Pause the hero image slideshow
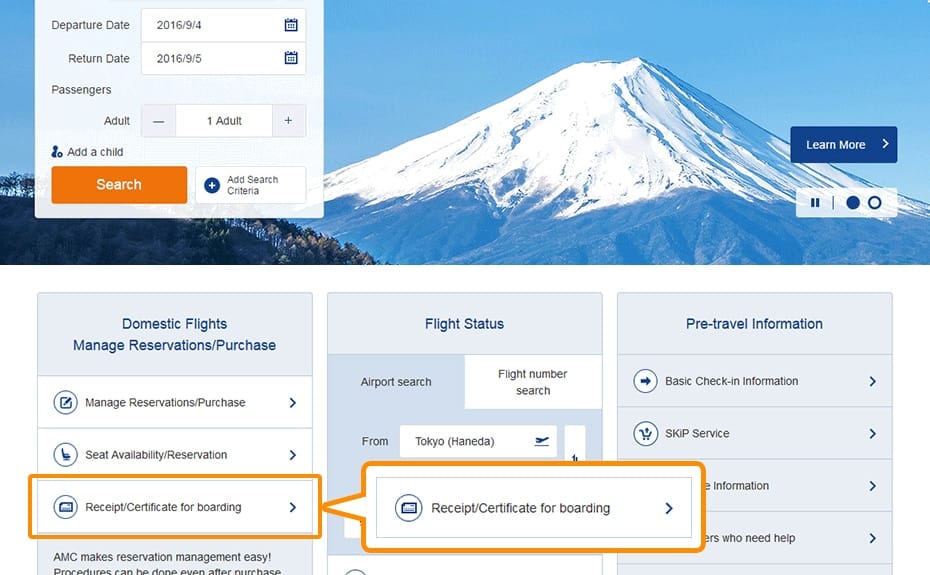930x575 pixels. (x=815, y=203)
